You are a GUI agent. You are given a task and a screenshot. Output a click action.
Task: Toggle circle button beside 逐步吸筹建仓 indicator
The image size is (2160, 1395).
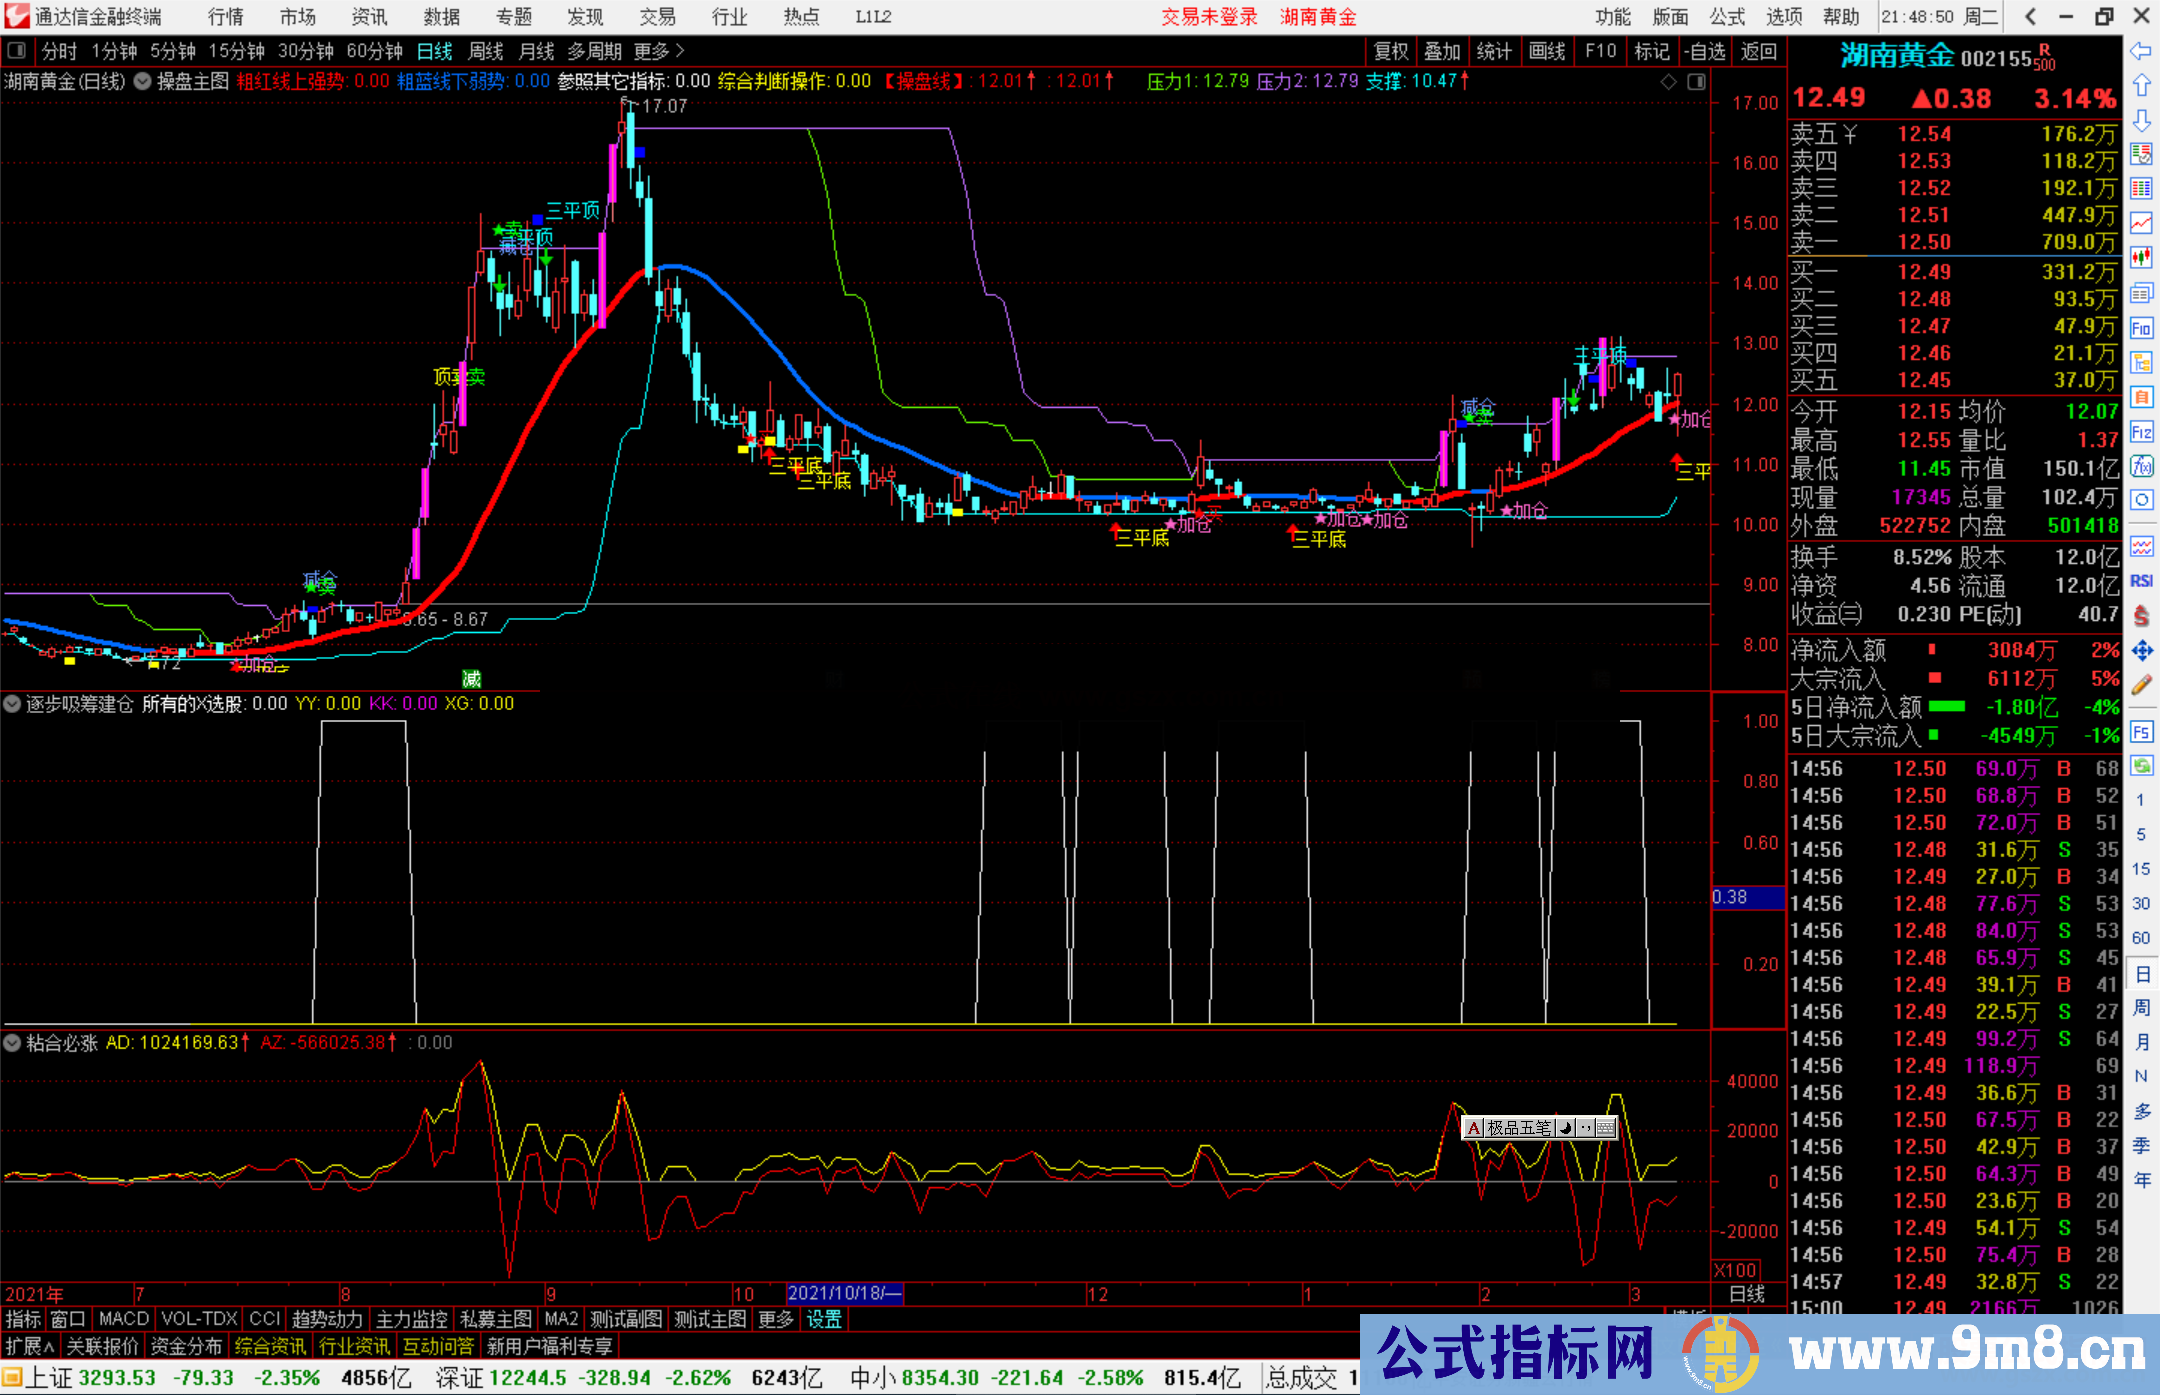tap(12, 704)
